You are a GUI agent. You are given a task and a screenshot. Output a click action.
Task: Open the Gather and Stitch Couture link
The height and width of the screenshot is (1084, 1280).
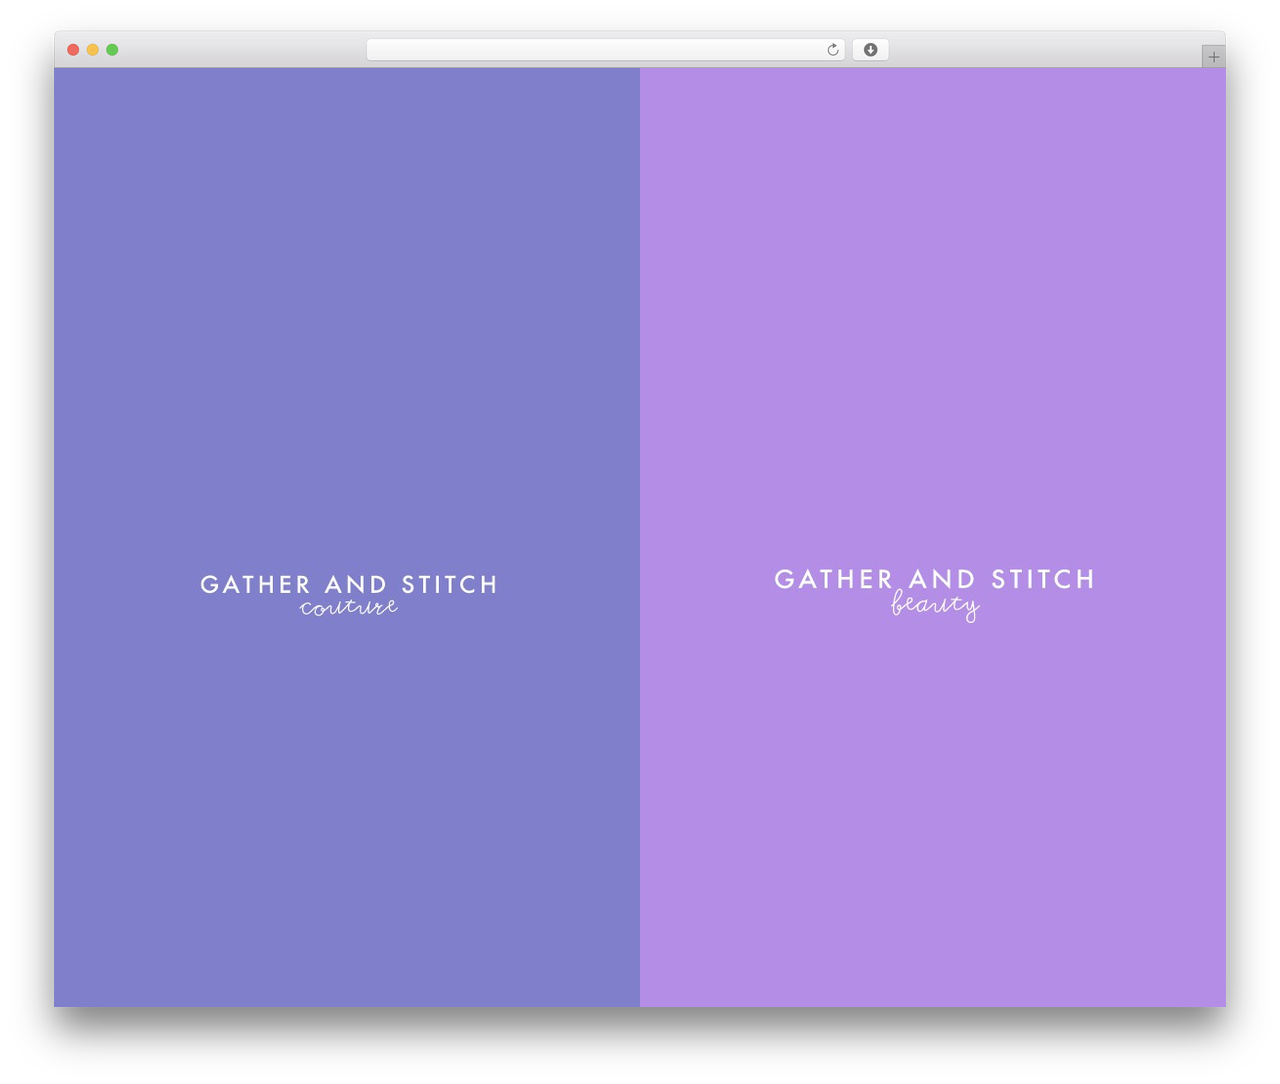(349, 595)
